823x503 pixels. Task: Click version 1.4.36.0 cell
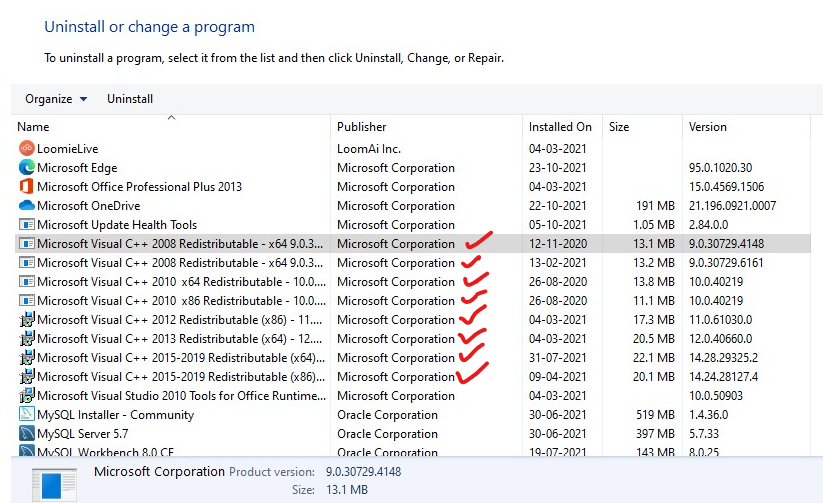coord(708,415)
